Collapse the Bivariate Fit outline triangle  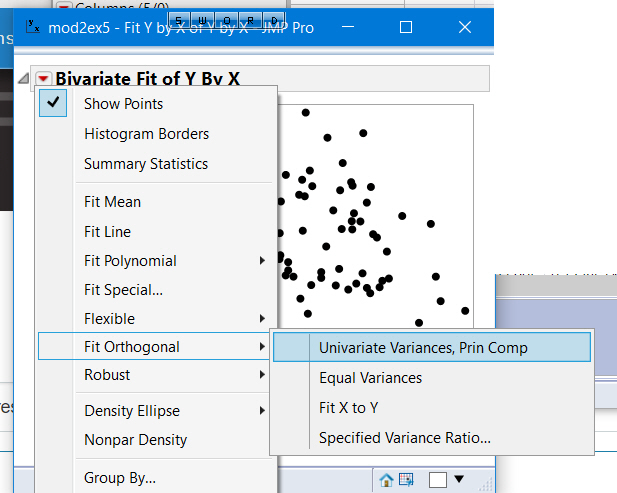tap(24, 79)
